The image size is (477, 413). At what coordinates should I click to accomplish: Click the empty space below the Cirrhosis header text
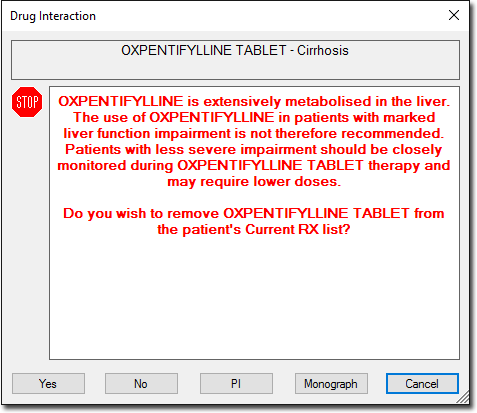(x=235, y=69)
